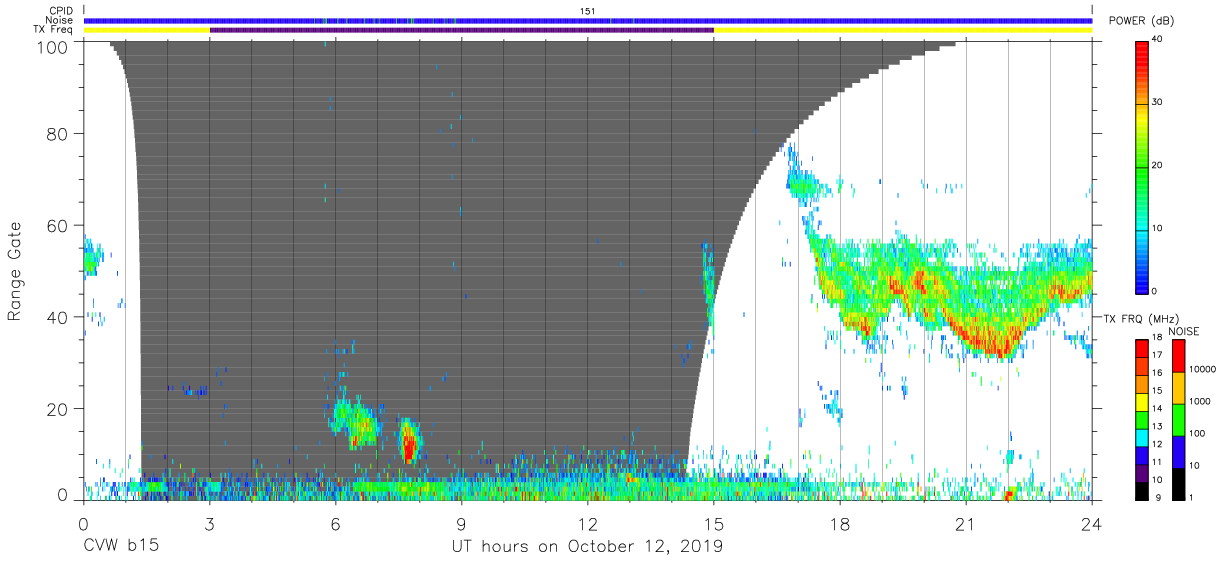Click the CPID value 151 label
The image size is (1228, 567).
click(588, 11)
